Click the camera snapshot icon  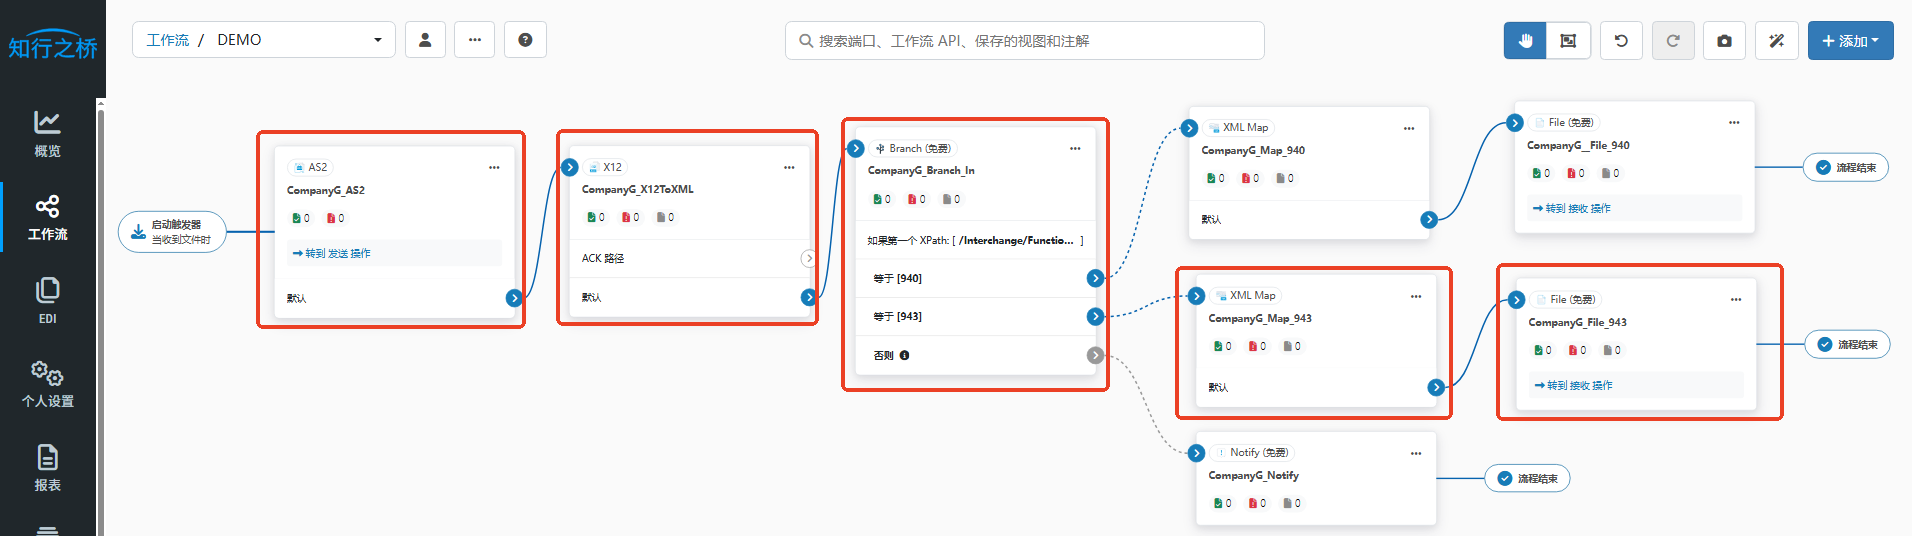point(1724,41)
